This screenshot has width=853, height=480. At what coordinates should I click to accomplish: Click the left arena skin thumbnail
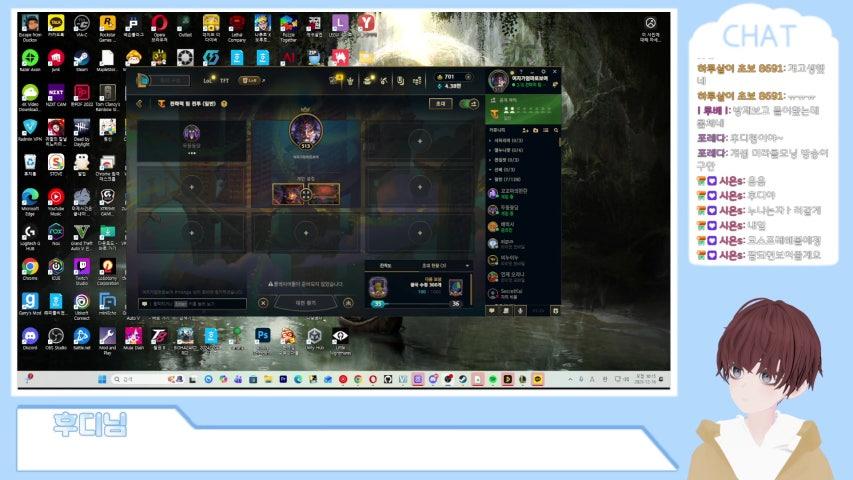(287, 194)
